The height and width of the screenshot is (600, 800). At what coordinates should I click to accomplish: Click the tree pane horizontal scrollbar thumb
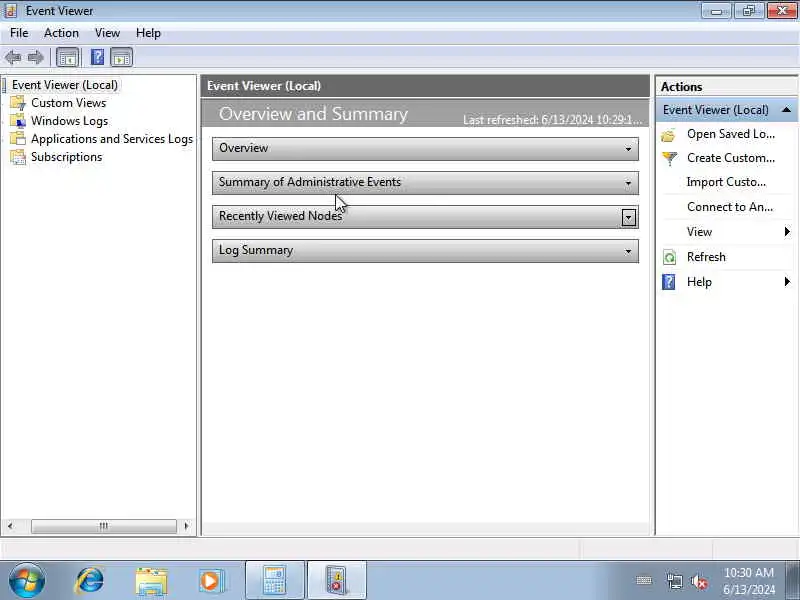[104, 526]
